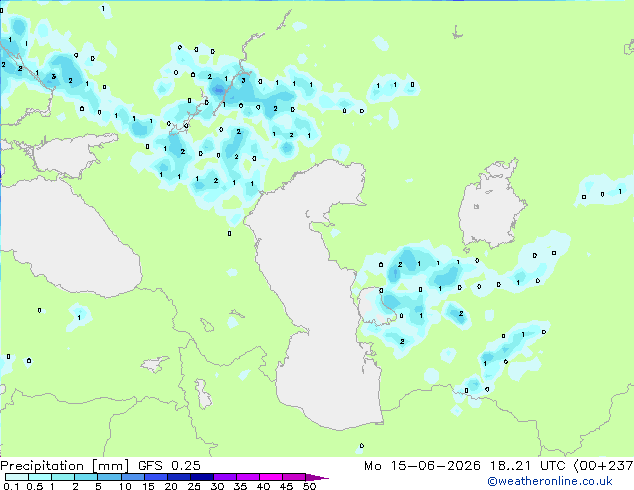
Task: Select the '18..21 UTC' time text
Action: [x=527, y=466]
